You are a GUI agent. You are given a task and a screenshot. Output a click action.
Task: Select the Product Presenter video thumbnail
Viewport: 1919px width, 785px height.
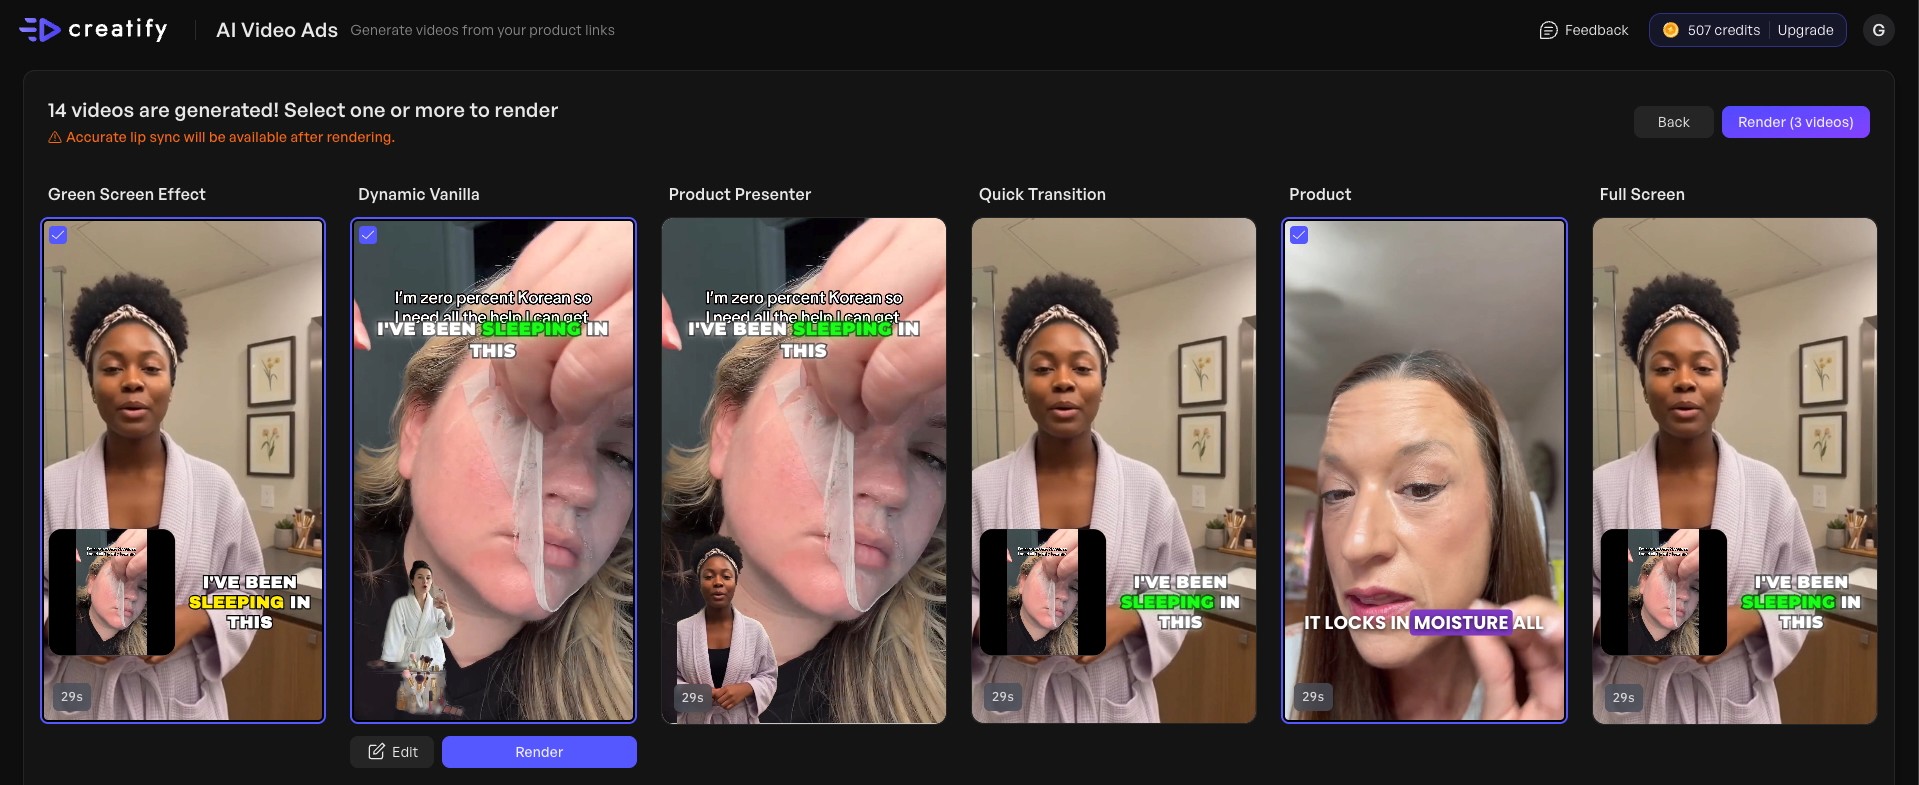coord(804,470)
